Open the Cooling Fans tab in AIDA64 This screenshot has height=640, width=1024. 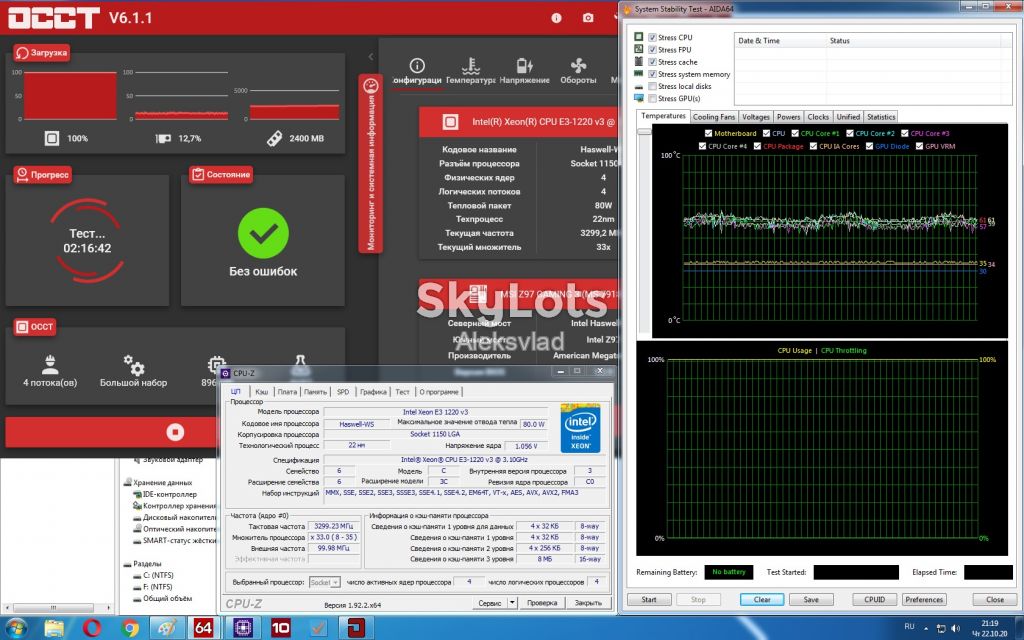click(714, 117)
